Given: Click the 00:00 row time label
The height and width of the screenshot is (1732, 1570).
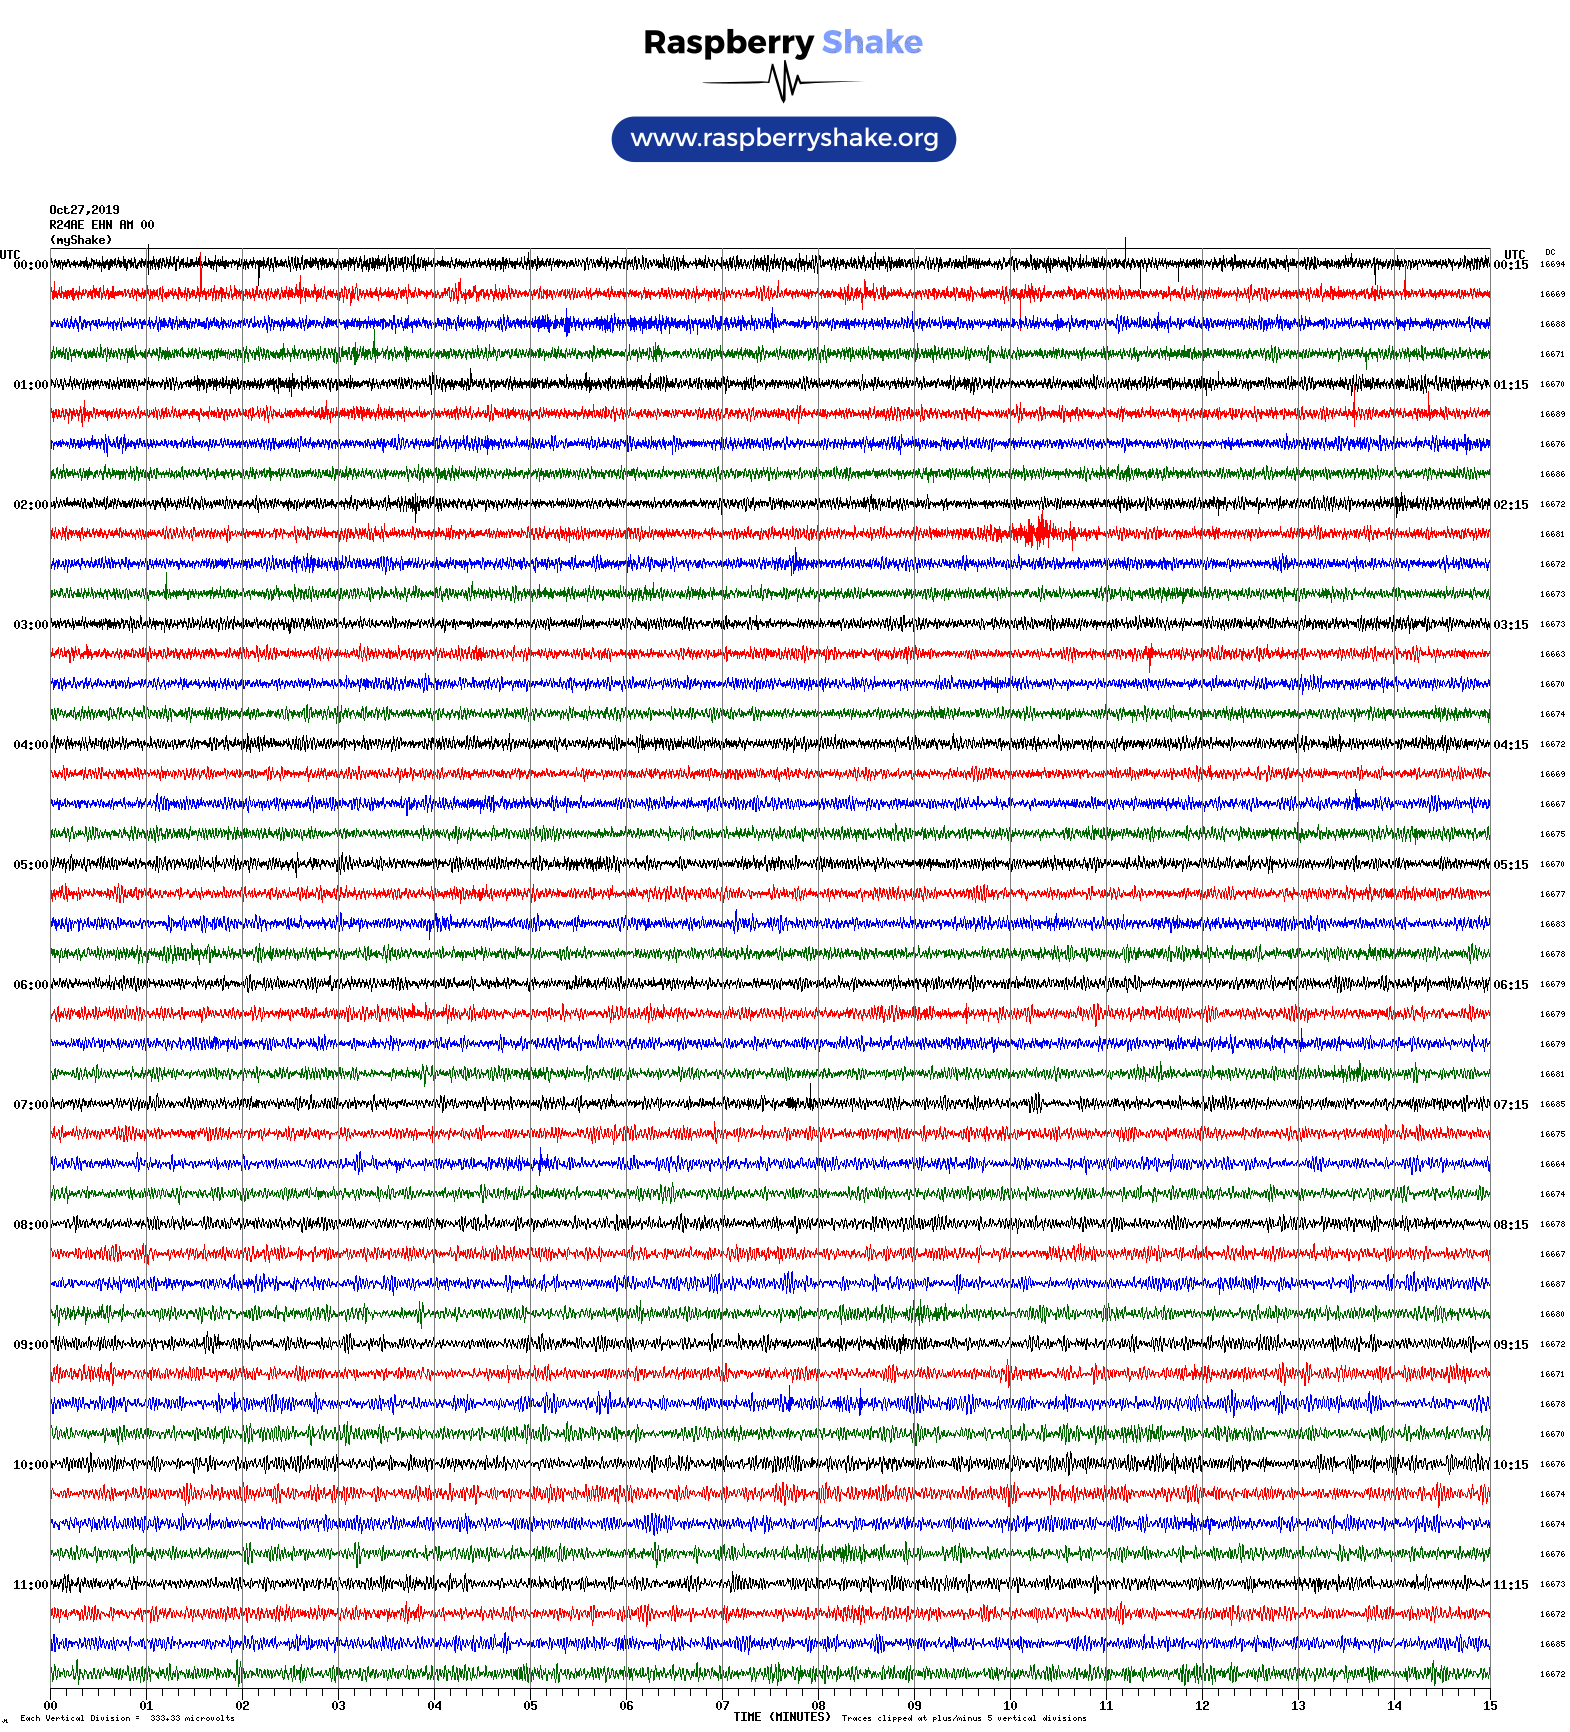Looking at the screenshot, I should [30, 265].
